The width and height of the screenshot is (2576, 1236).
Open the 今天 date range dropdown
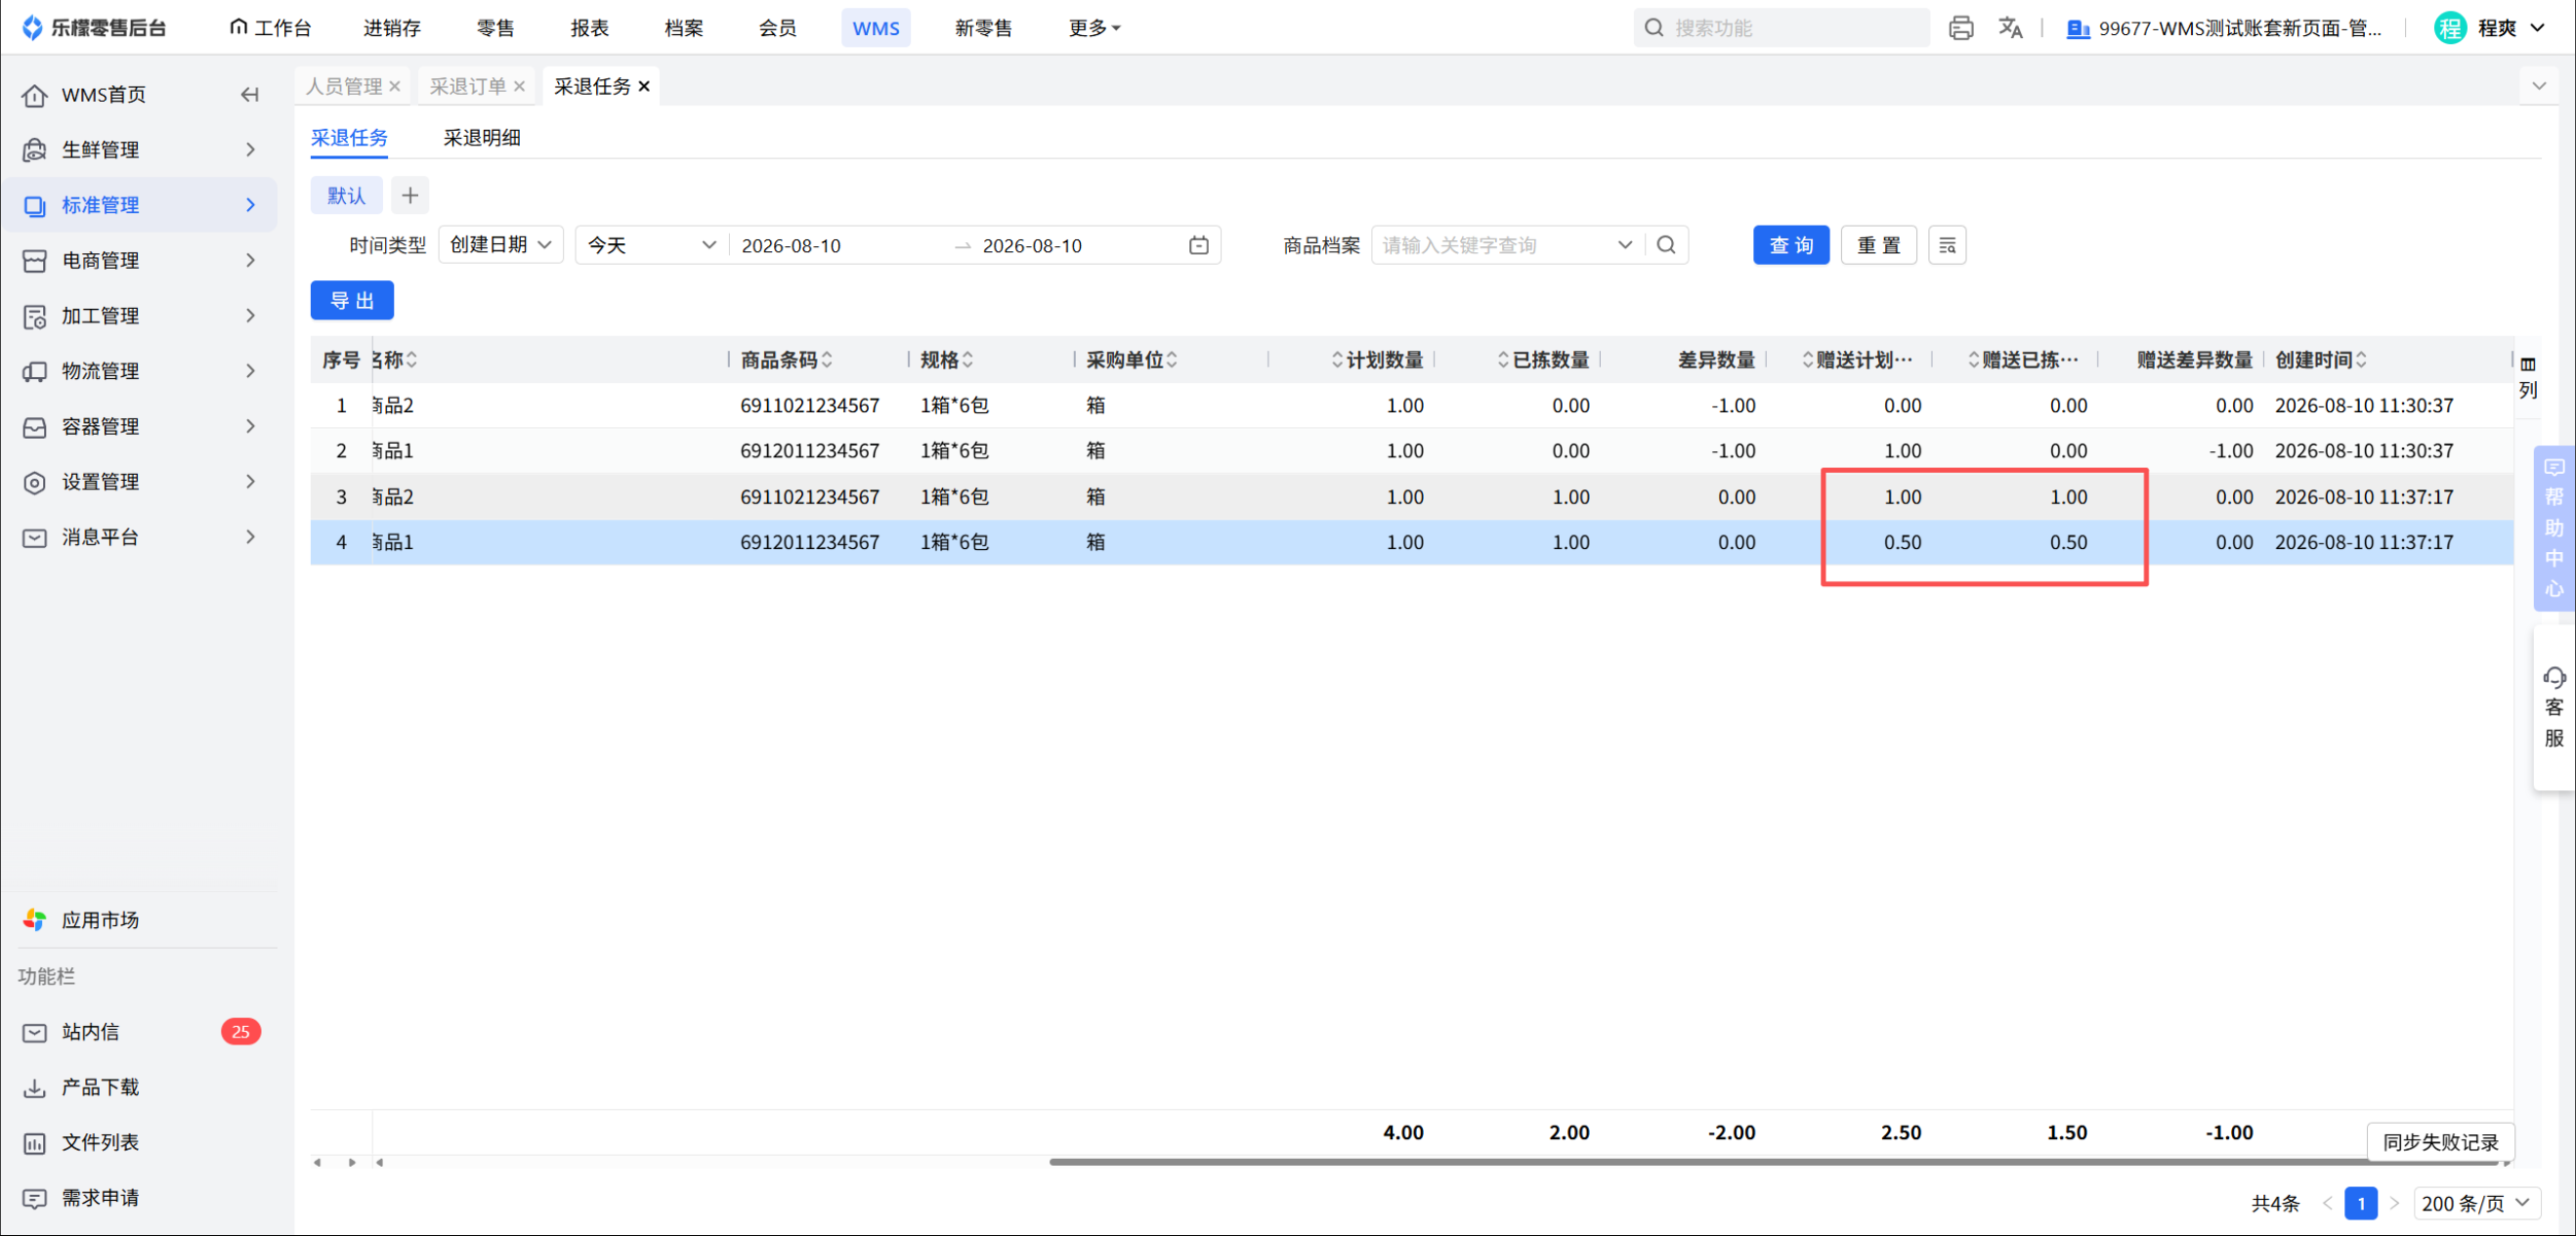point(652,245)
